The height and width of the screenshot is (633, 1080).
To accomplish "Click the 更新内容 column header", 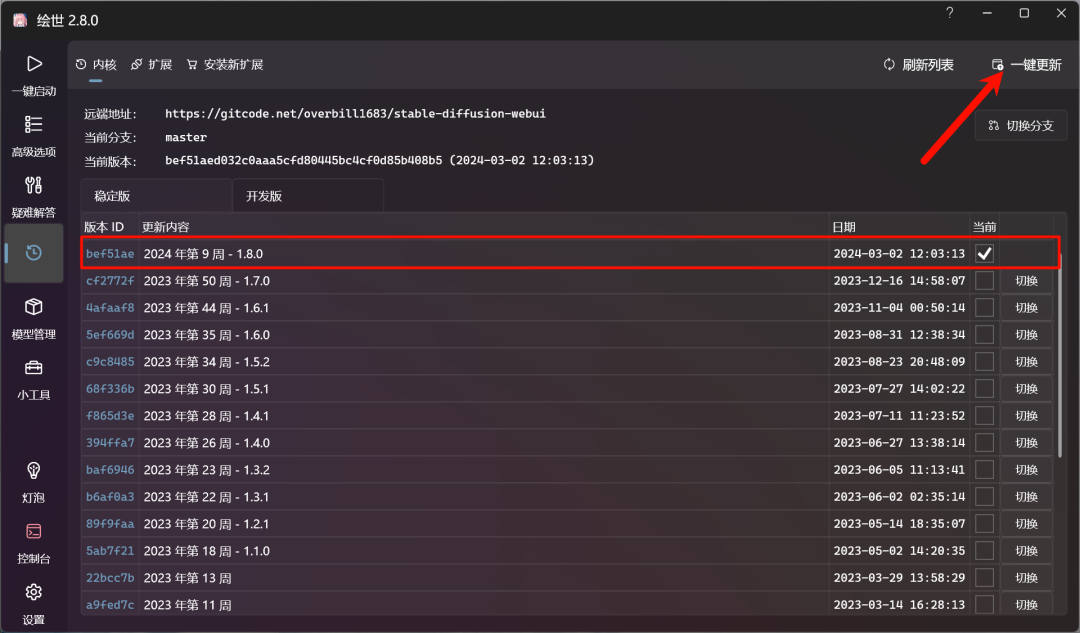I will (165, 227).
